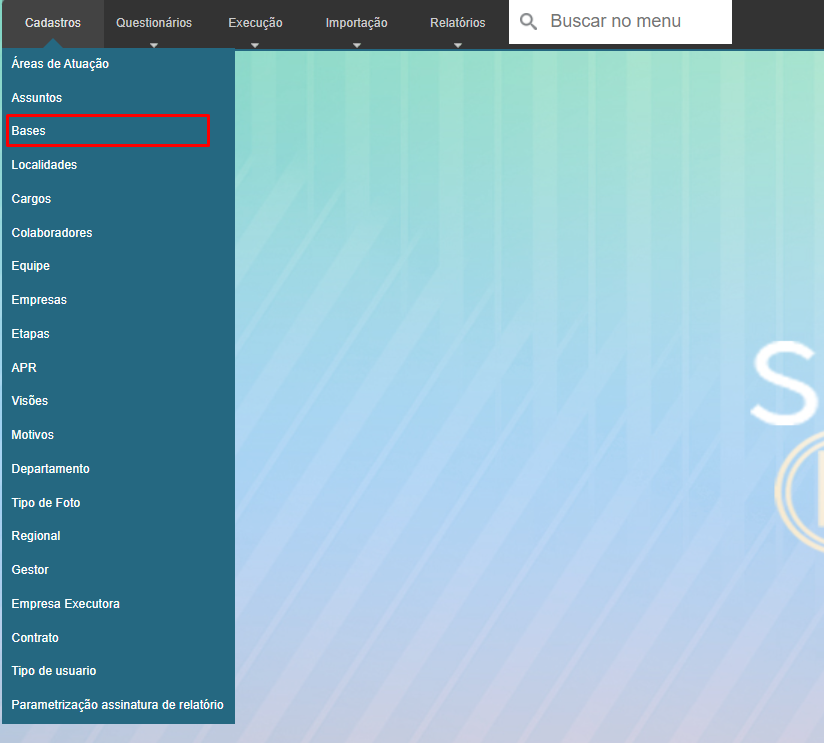Image resolution: width=824 pixels, height=743 pixels.
Task: Expand the Importação dropdown menu
Action: click(356, 23)
